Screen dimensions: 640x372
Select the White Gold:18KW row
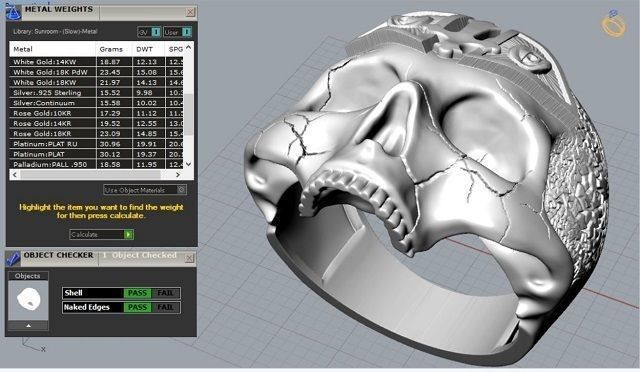96,82
